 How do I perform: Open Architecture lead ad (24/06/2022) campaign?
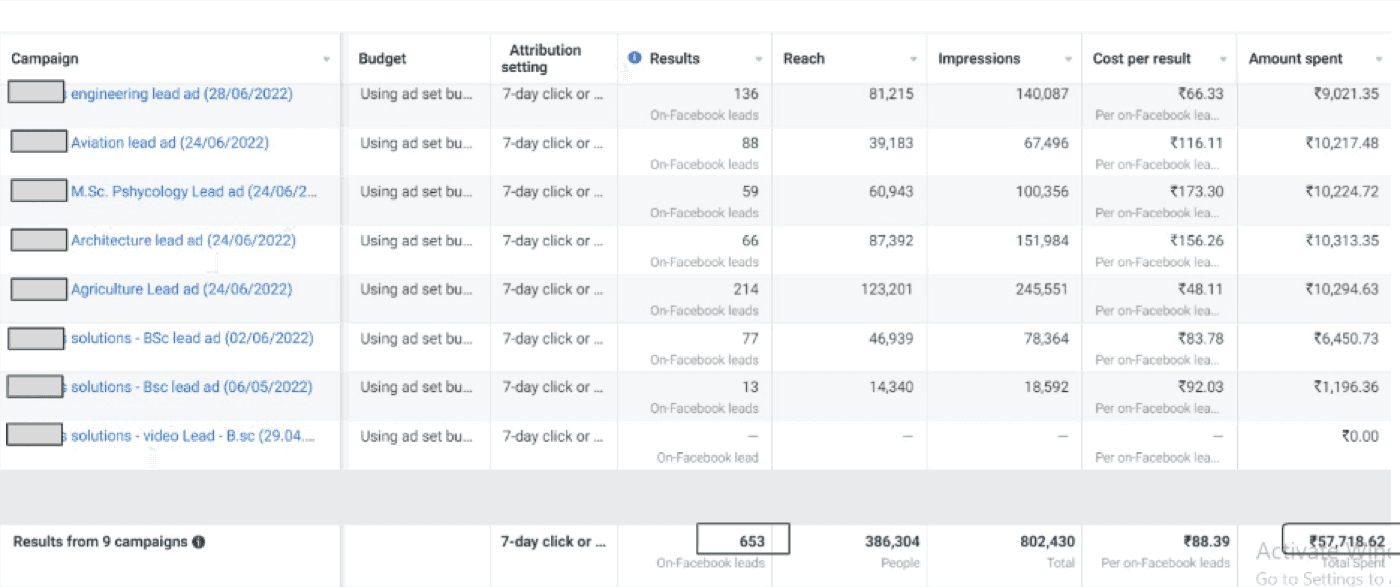pos(183,241)
